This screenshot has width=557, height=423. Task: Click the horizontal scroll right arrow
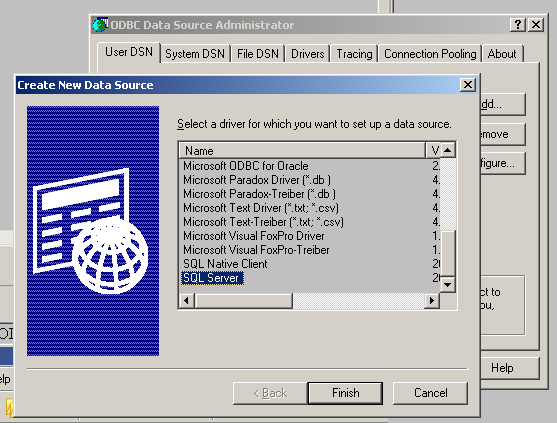click(432, 301)
